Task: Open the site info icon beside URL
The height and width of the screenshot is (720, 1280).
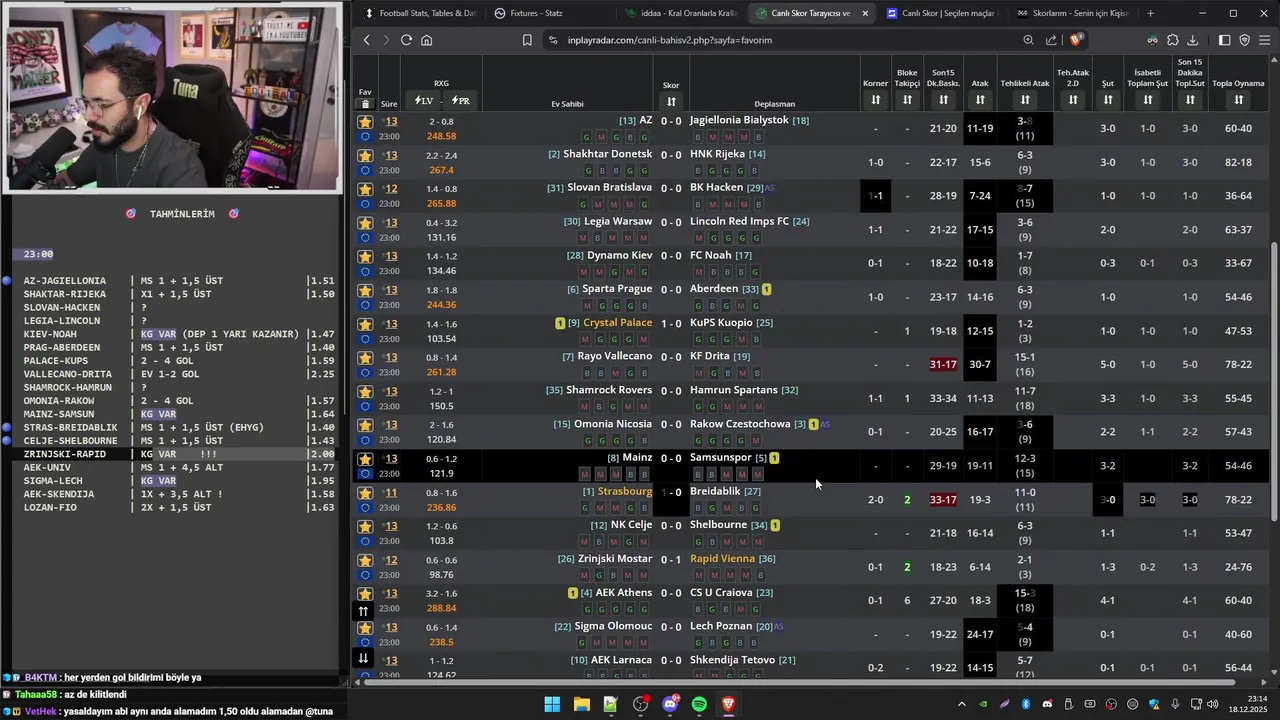Action: [553, 40]
